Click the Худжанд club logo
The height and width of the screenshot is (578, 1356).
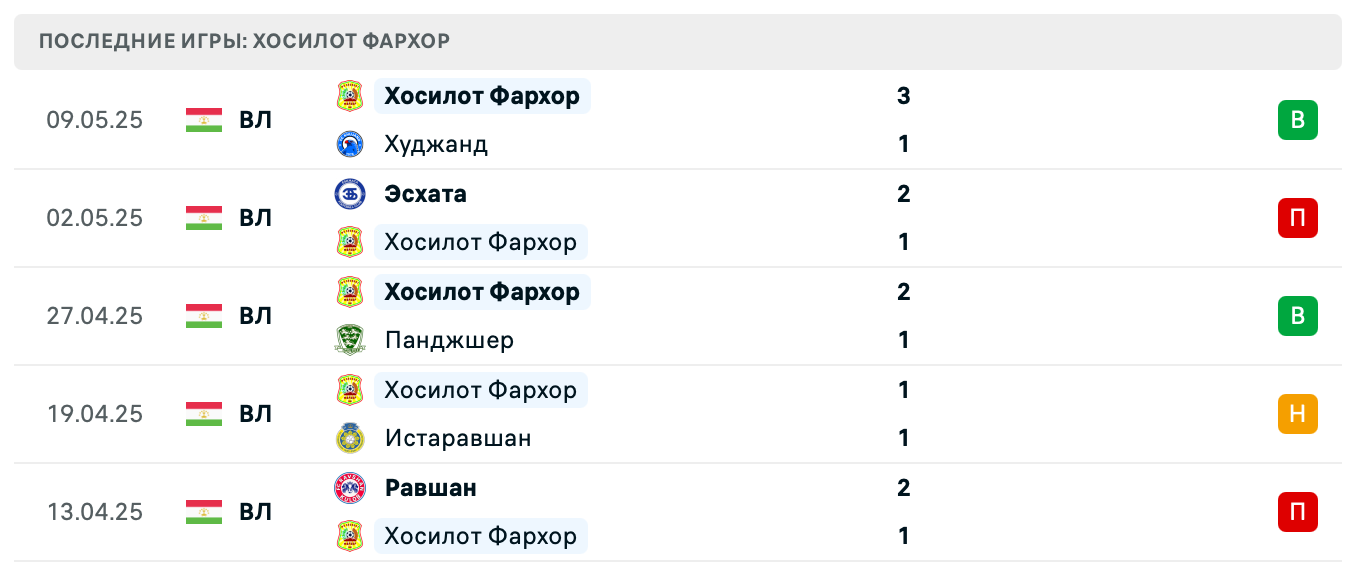pyautogui.click(x=350, y=144)
